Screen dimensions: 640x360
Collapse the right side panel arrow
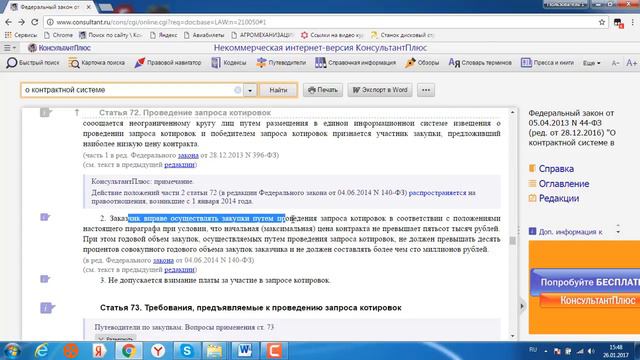(522, 306)
